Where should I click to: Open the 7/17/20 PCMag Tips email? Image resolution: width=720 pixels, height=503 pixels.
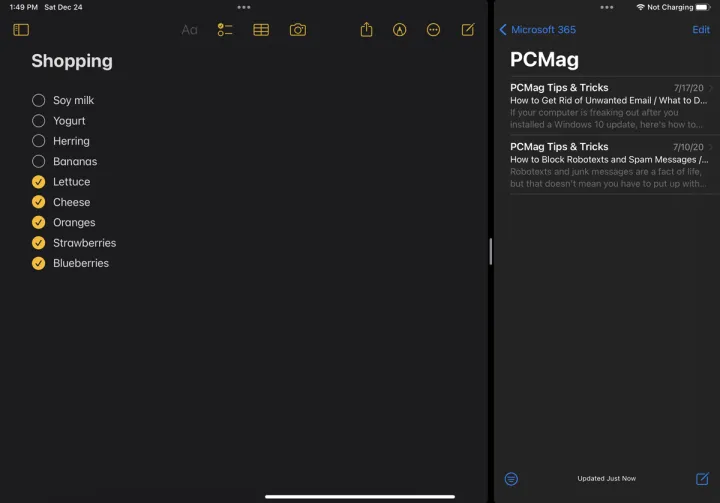pos(608,106)
